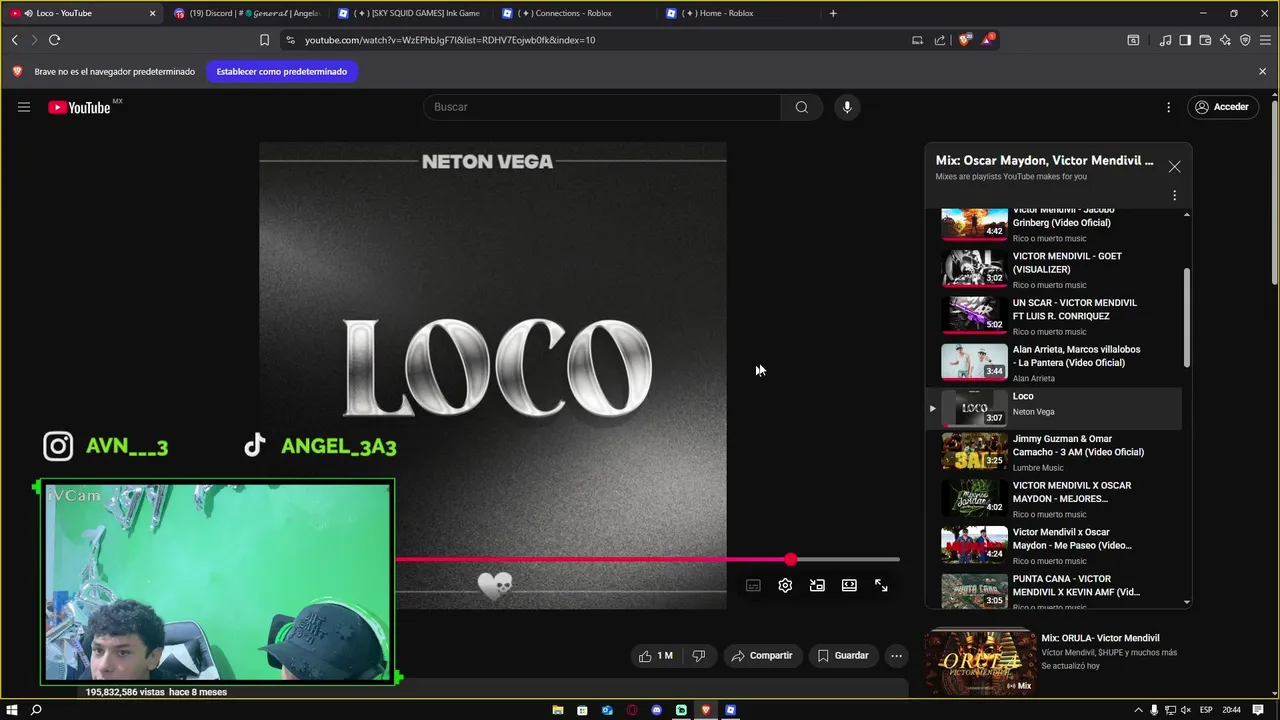Image resolution: width=1280 pixels, height=720 pixels.
Task: Open Mix: ORULA- Victor Mendivil recommendation
Action: click(1060, 661)
